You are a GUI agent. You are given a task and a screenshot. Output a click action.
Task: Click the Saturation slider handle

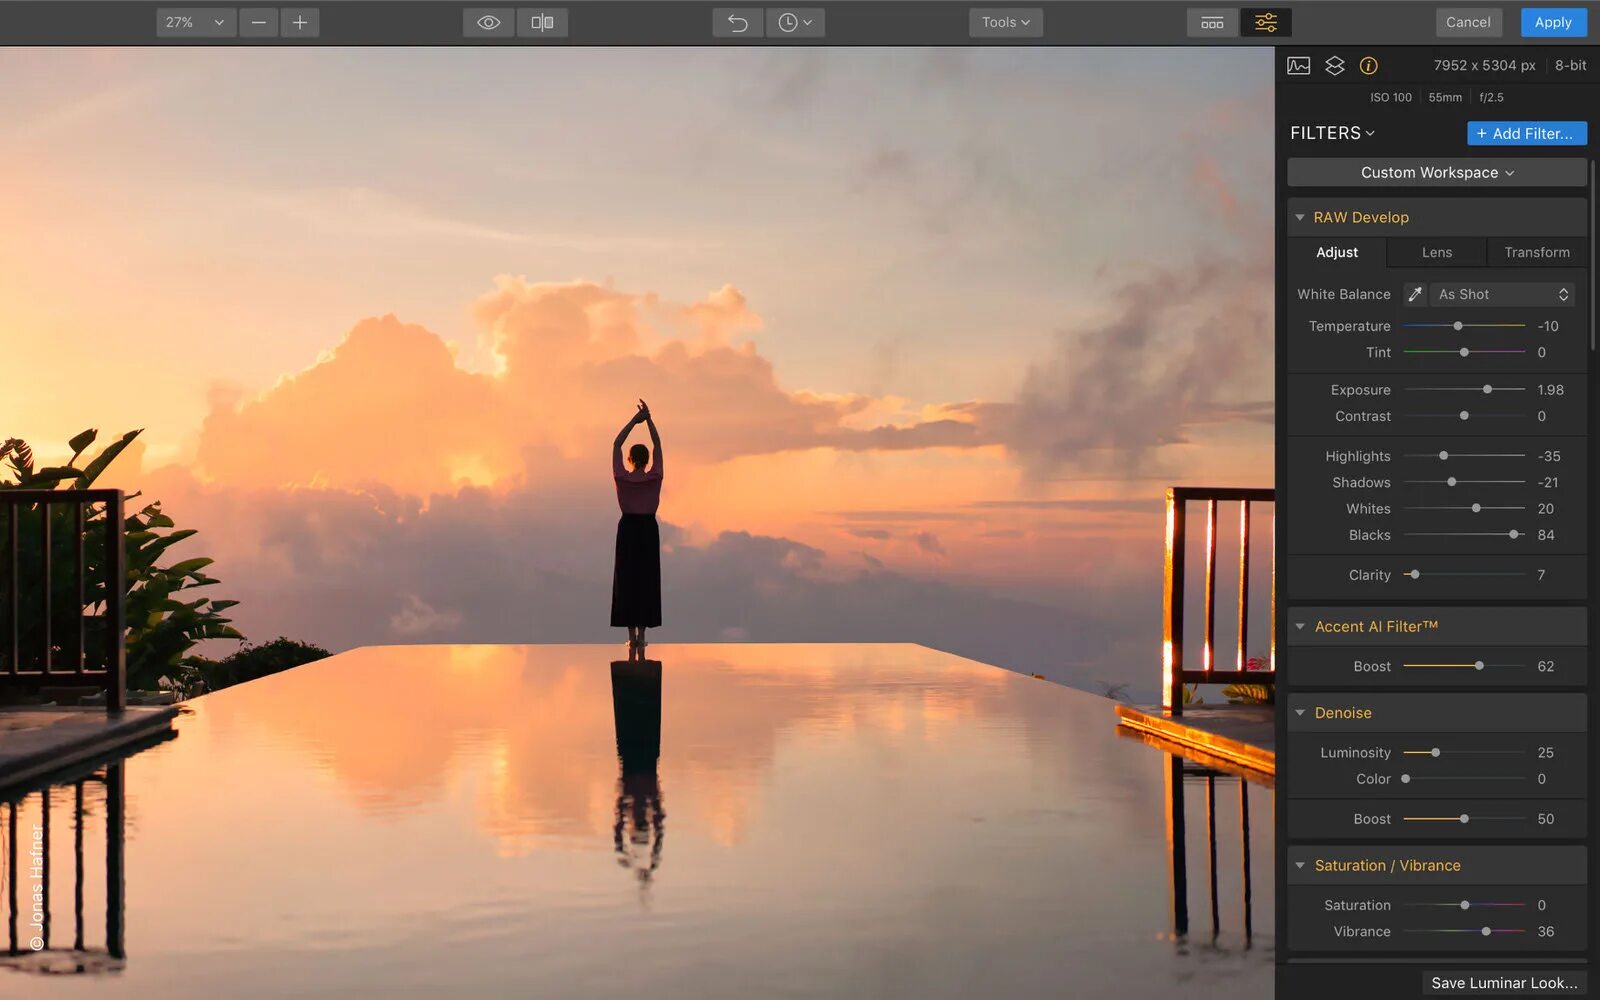(1464, 905)
